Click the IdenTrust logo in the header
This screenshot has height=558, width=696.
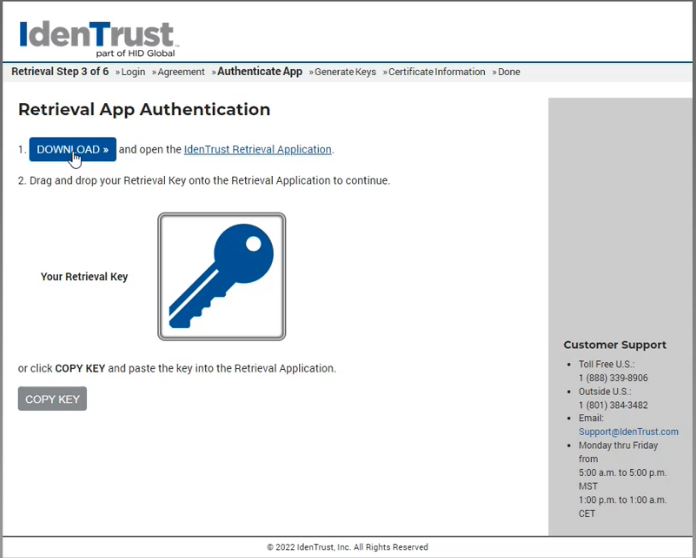(x=97, y=38)
